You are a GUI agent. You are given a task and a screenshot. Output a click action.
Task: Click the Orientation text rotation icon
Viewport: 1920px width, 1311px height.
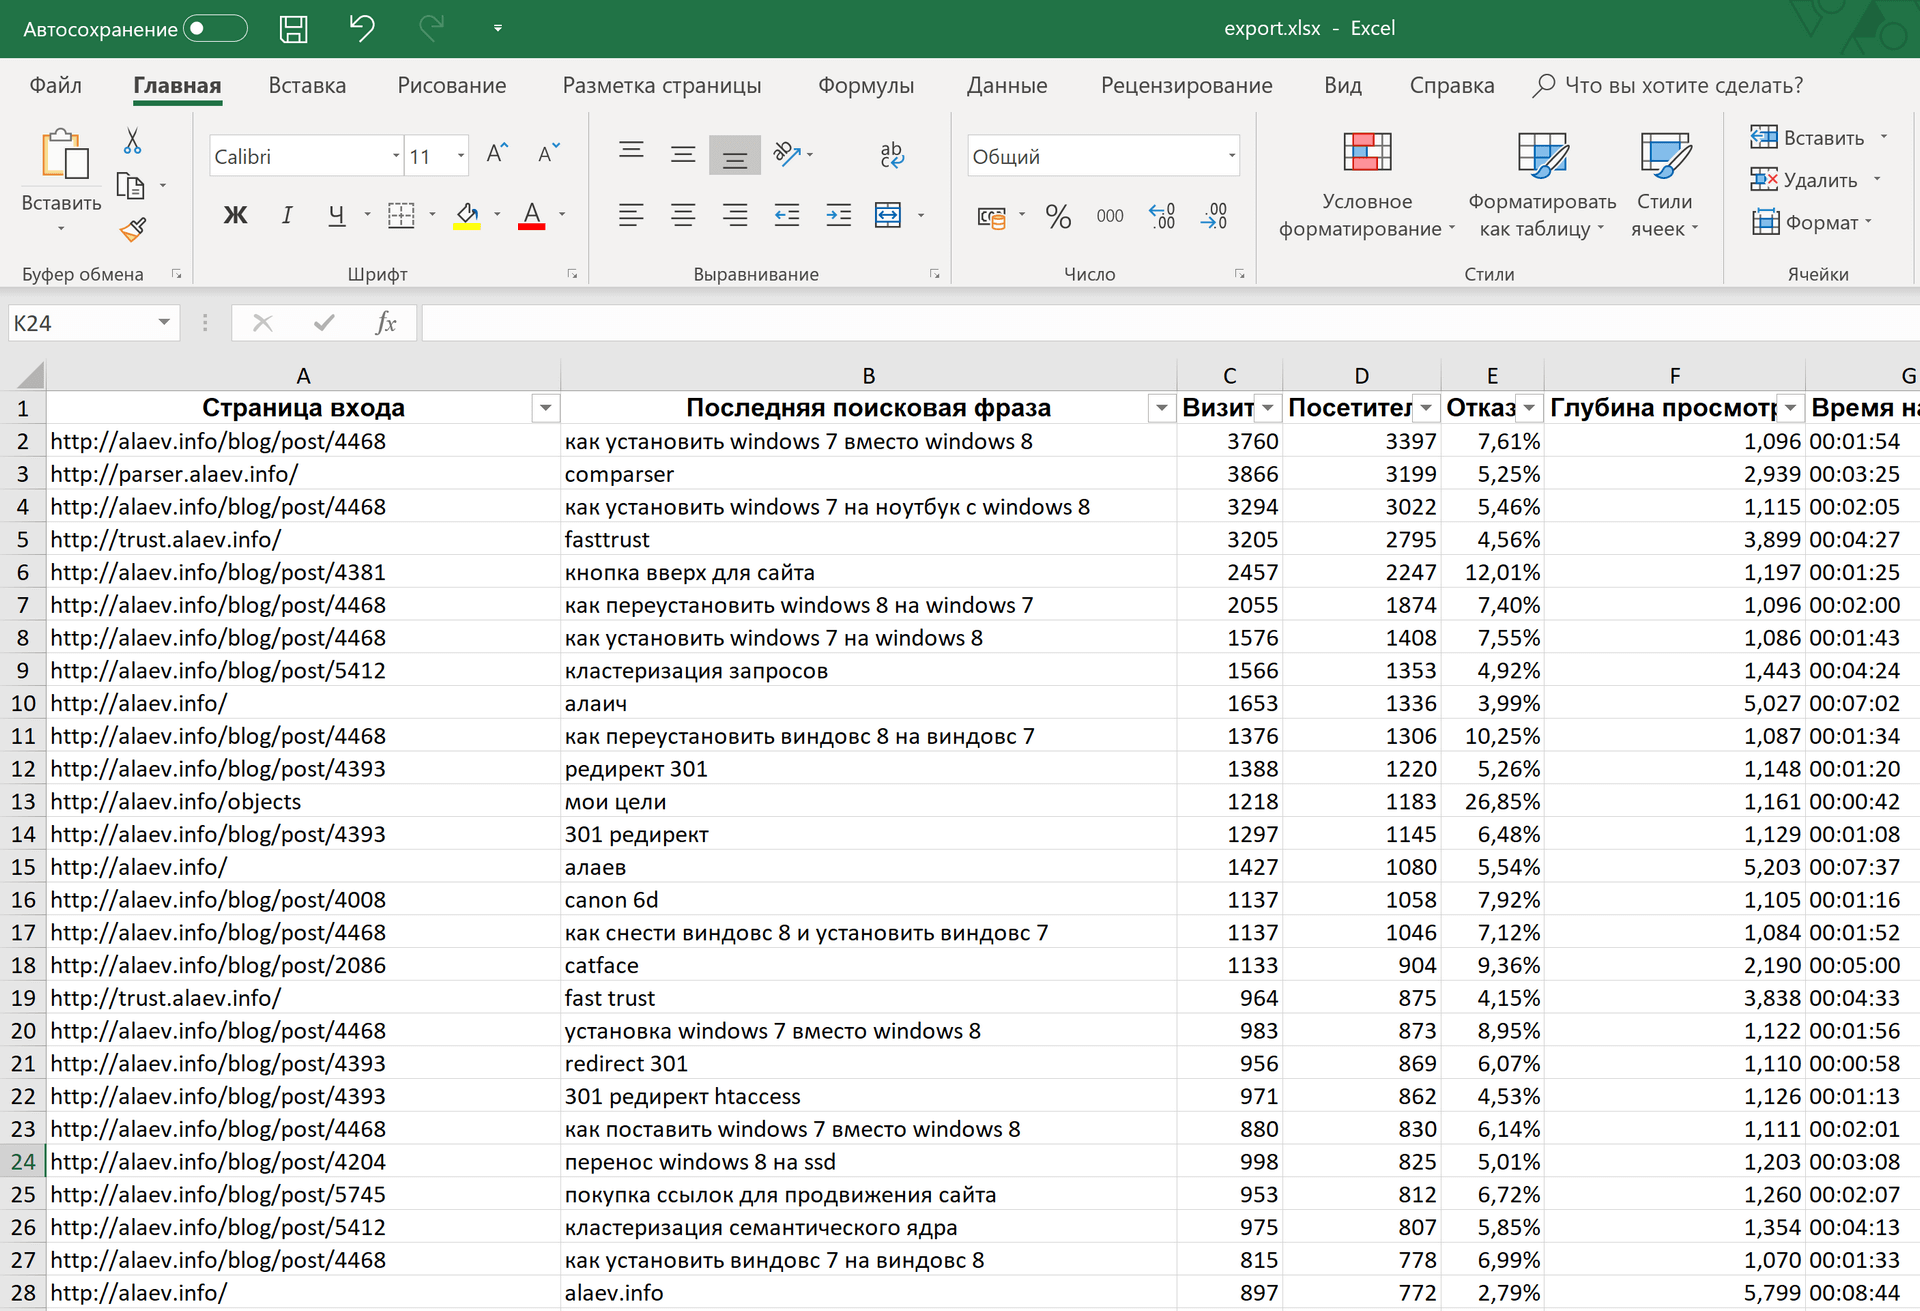click(788, 153)
